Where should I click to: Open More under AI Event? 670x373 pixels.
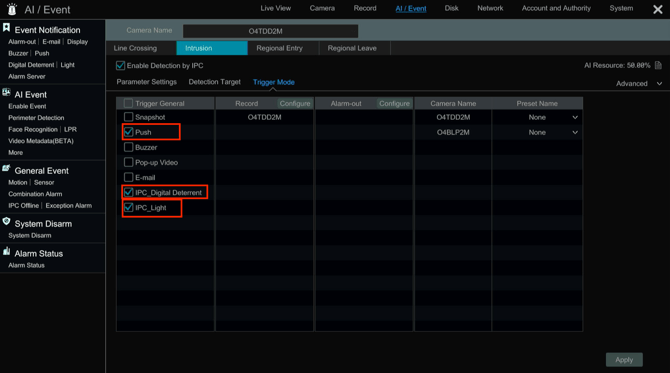point(15,153)
